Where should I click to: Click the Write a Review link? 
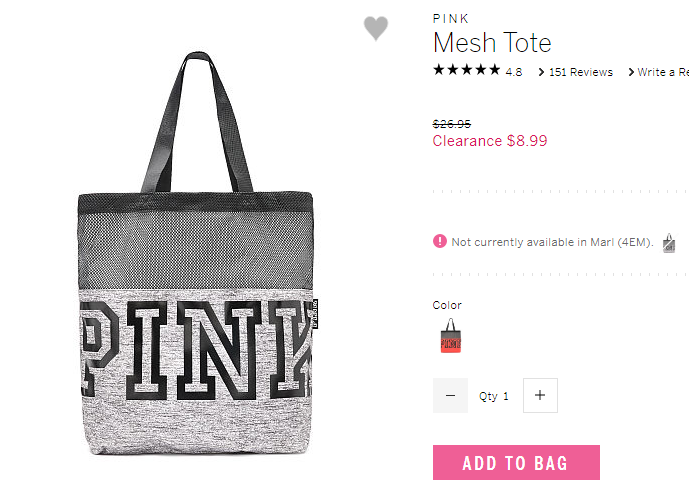click(663, 72)
